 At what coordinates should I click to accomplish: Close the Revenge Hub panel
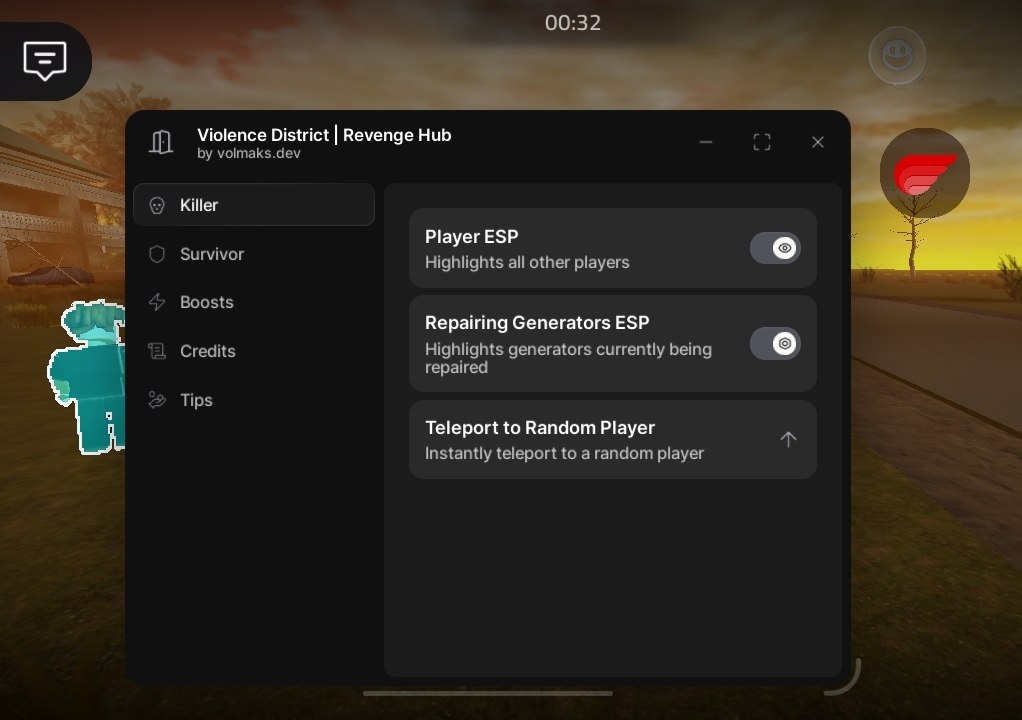click(818, 142)
